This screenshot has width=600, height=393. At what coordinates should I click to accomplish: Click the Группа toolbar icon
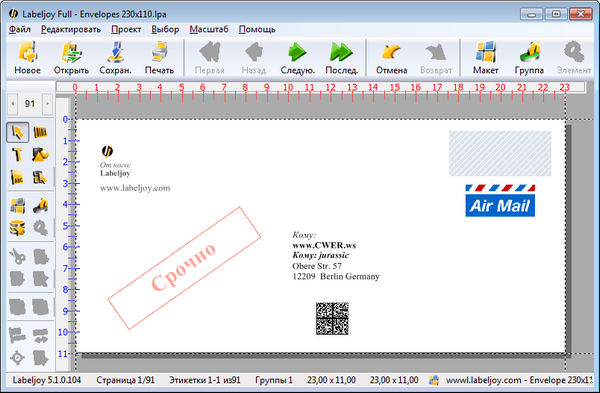click(529, 58)
